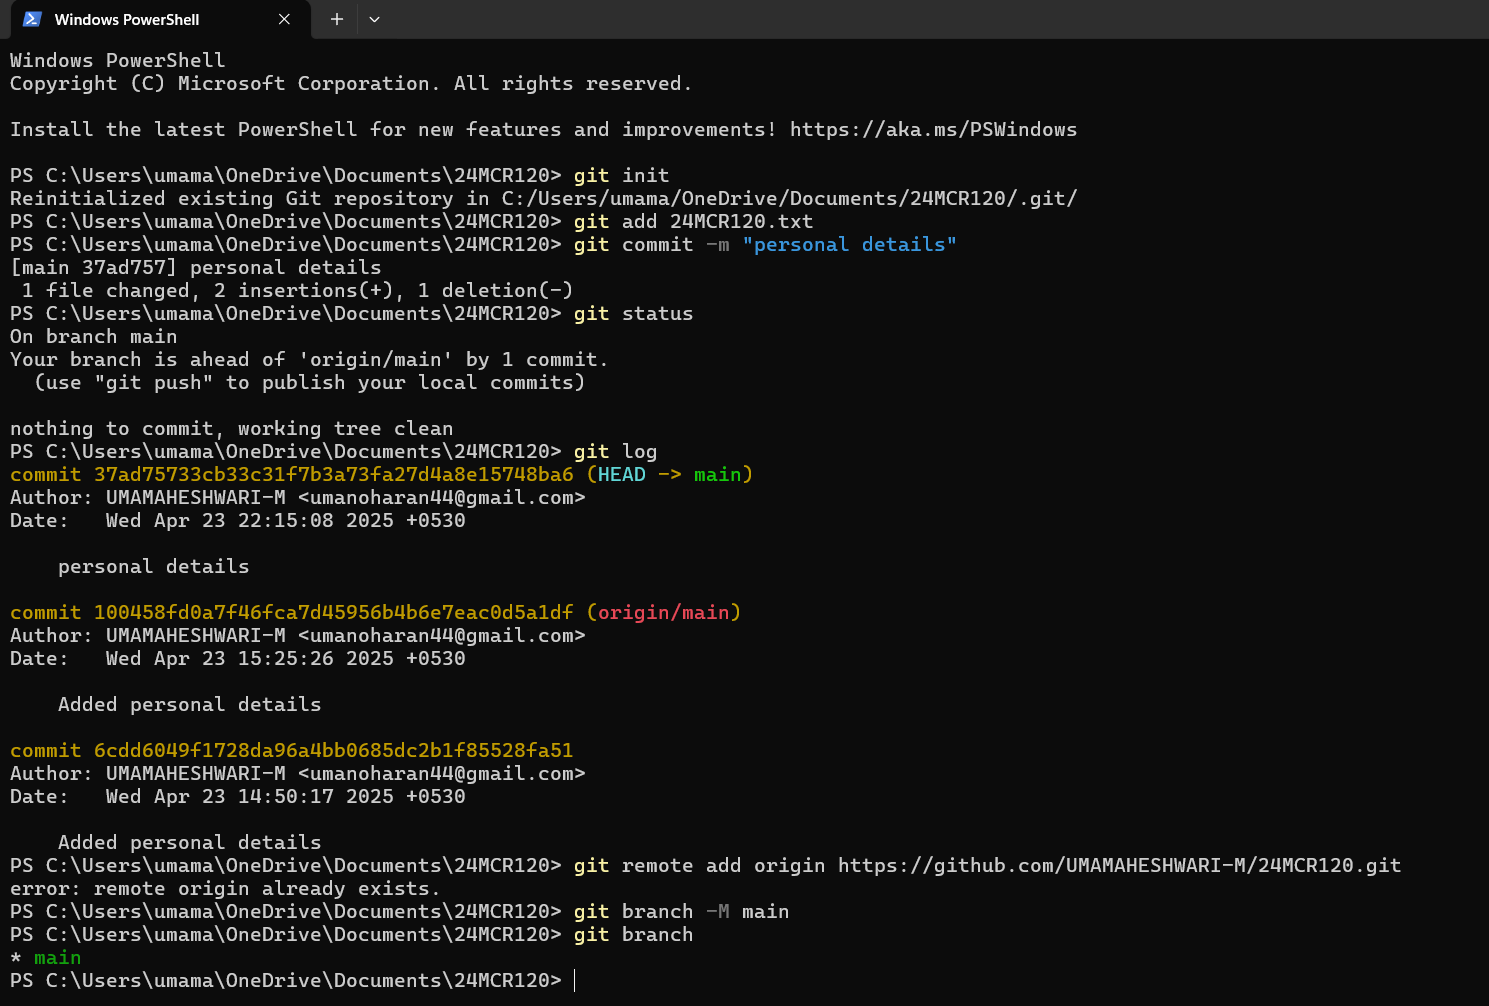
Task: Open a new tab with plus button
Action: (337, 19)
